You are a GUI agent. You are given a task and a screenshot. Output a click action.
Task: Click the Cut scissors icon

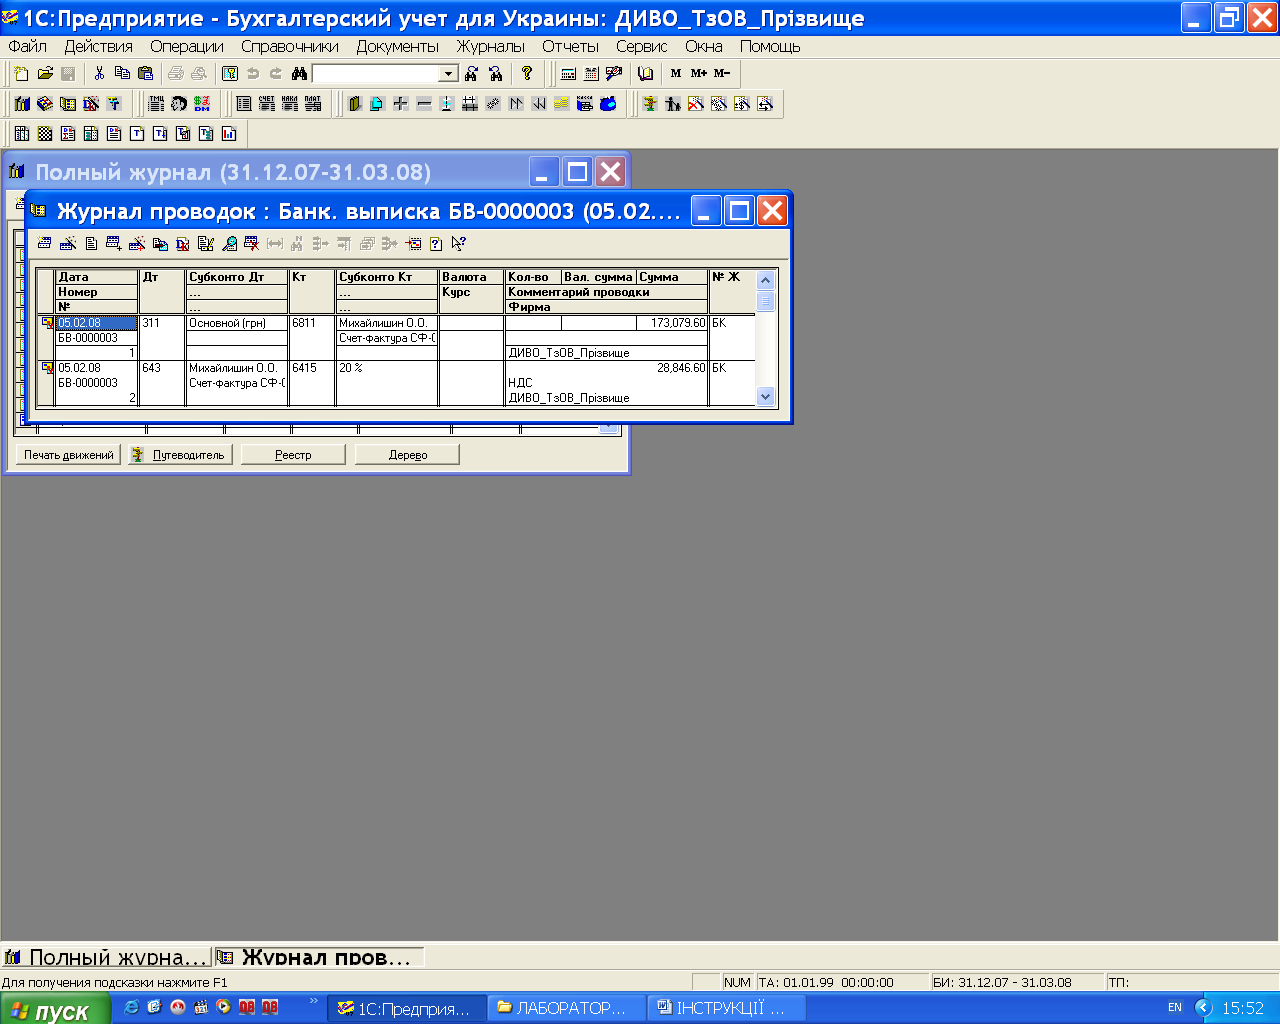[99, 74]
